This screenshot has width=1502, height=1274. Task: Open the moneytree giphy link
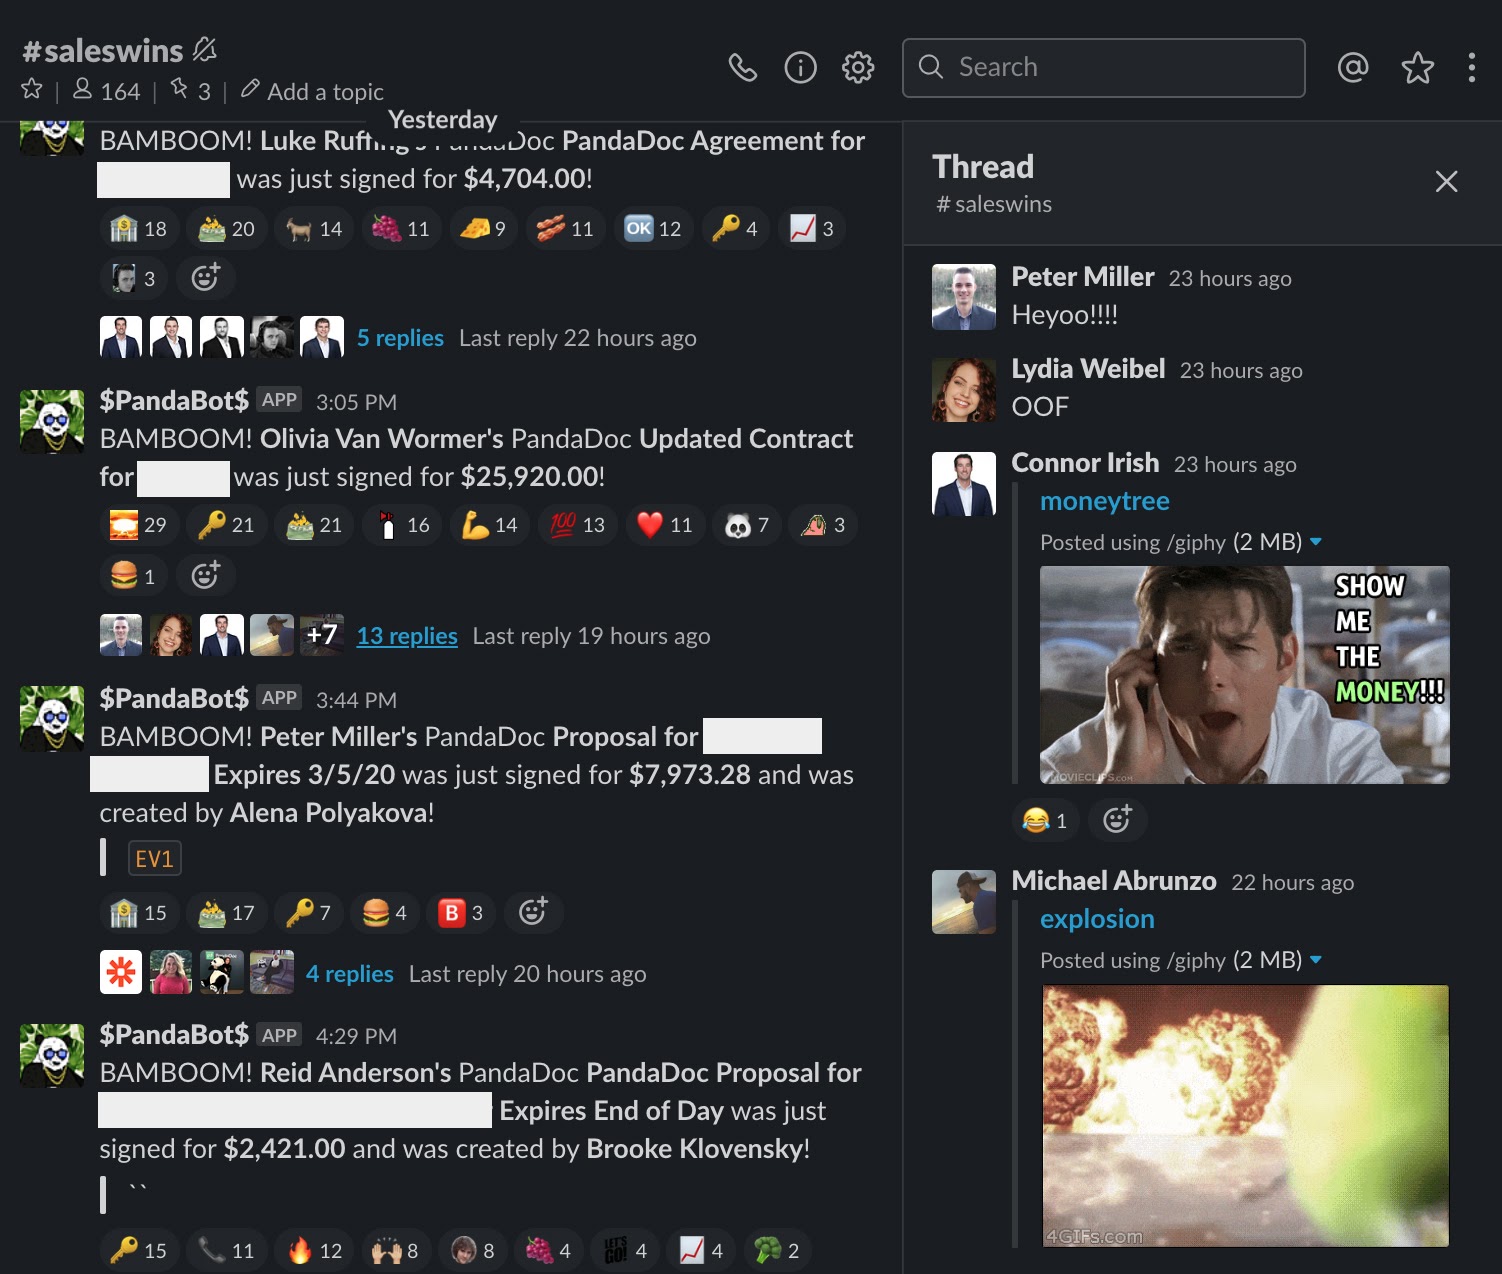click(1105, 501)
